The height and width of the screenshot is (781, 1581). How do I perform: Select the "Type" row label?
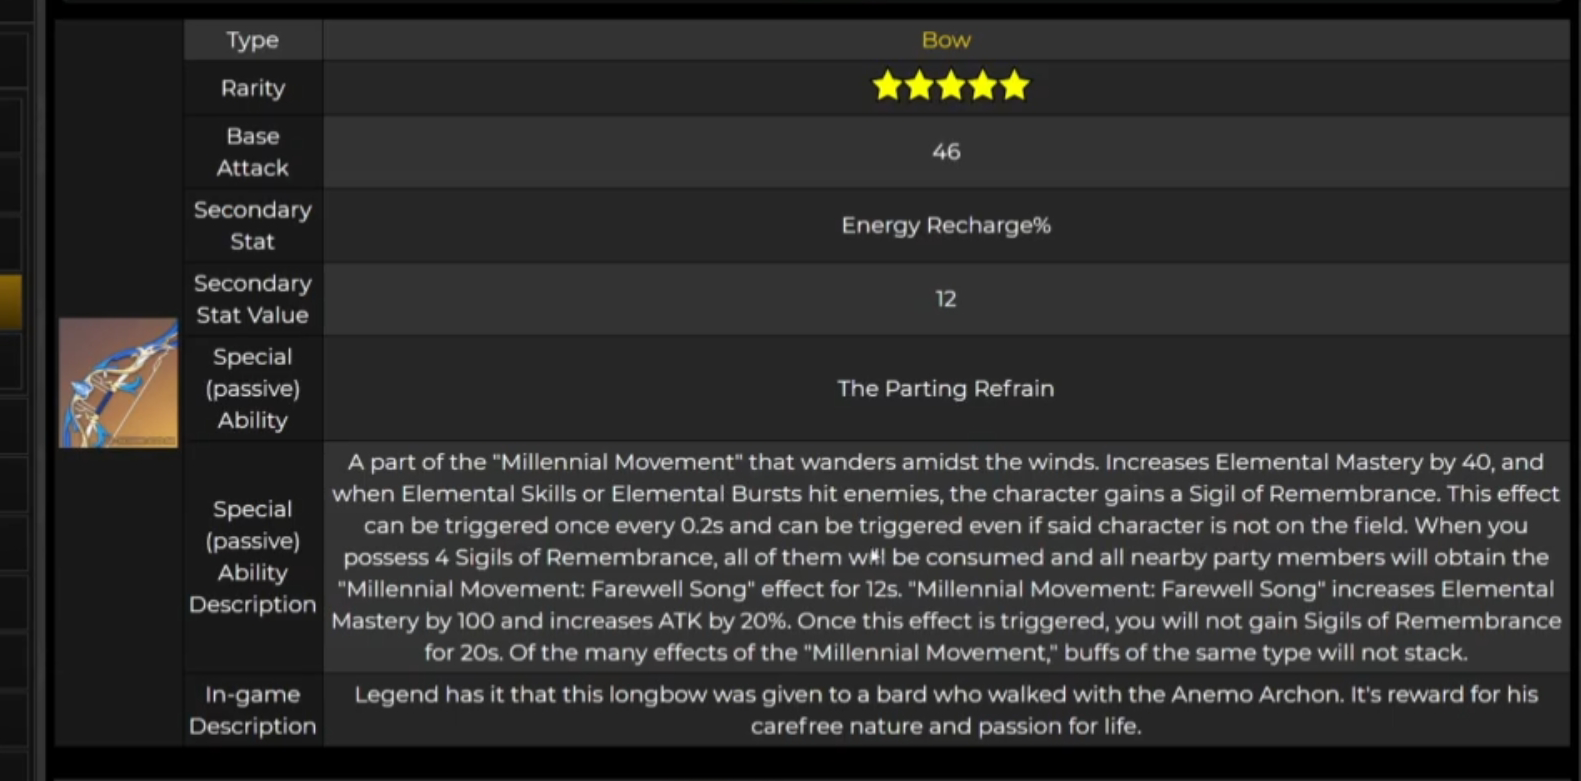(252, 40)
